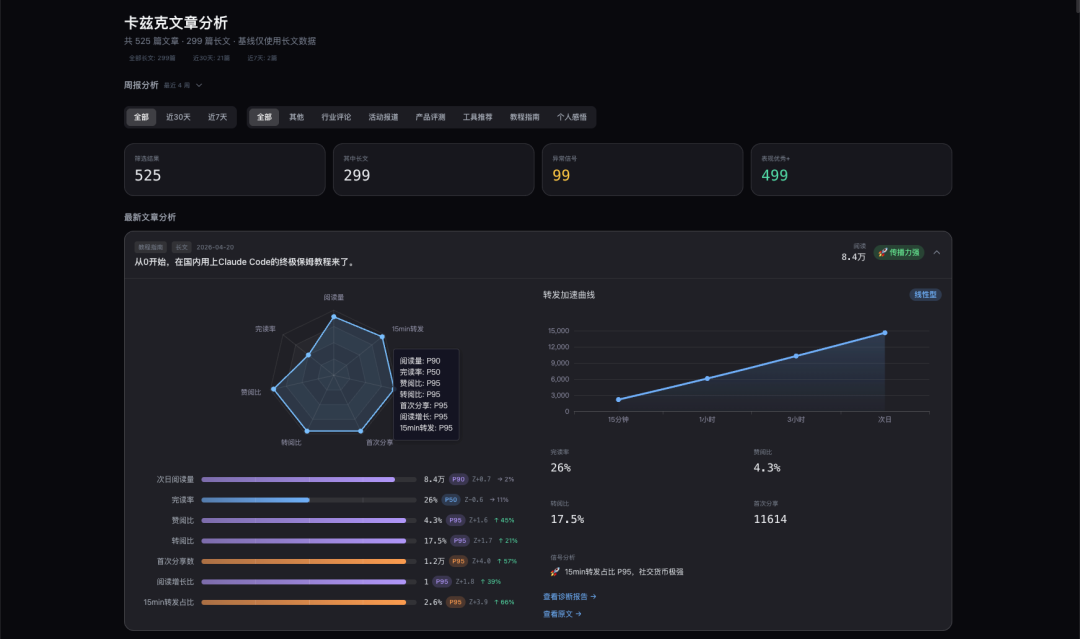Viewport: 1080px width, 639px height.
Task: Filter by 行业评论 category tab
Action: pyautogui.click(x=336, y=117)
